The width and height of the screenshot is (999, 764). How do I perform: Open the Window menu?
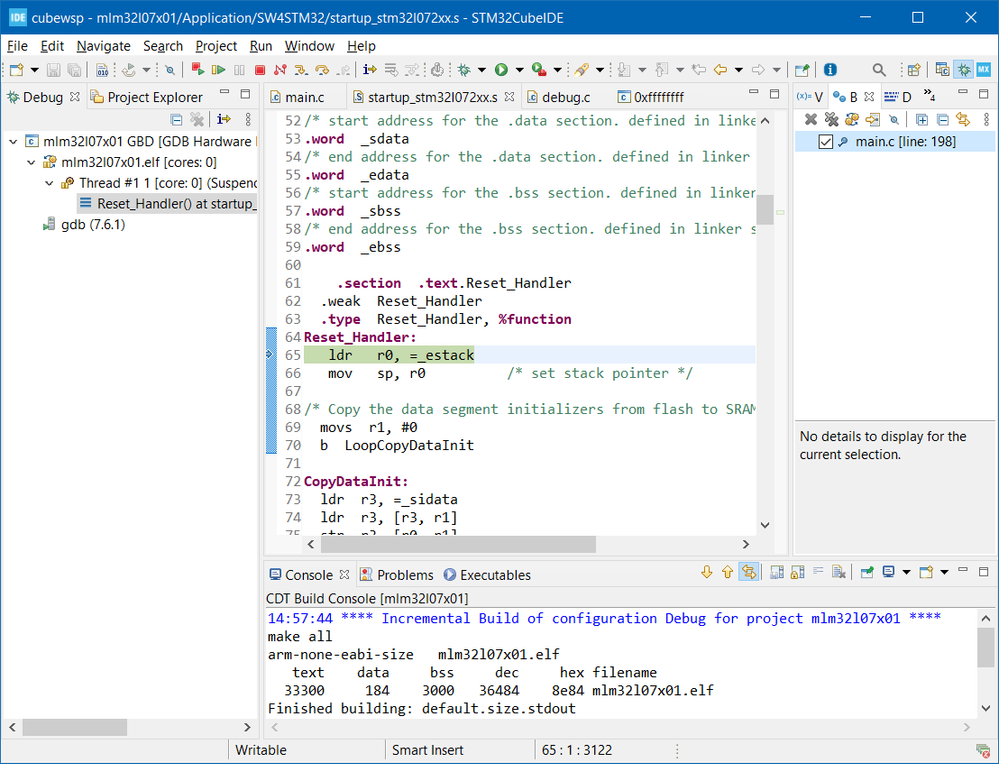[x=309, y=46]
